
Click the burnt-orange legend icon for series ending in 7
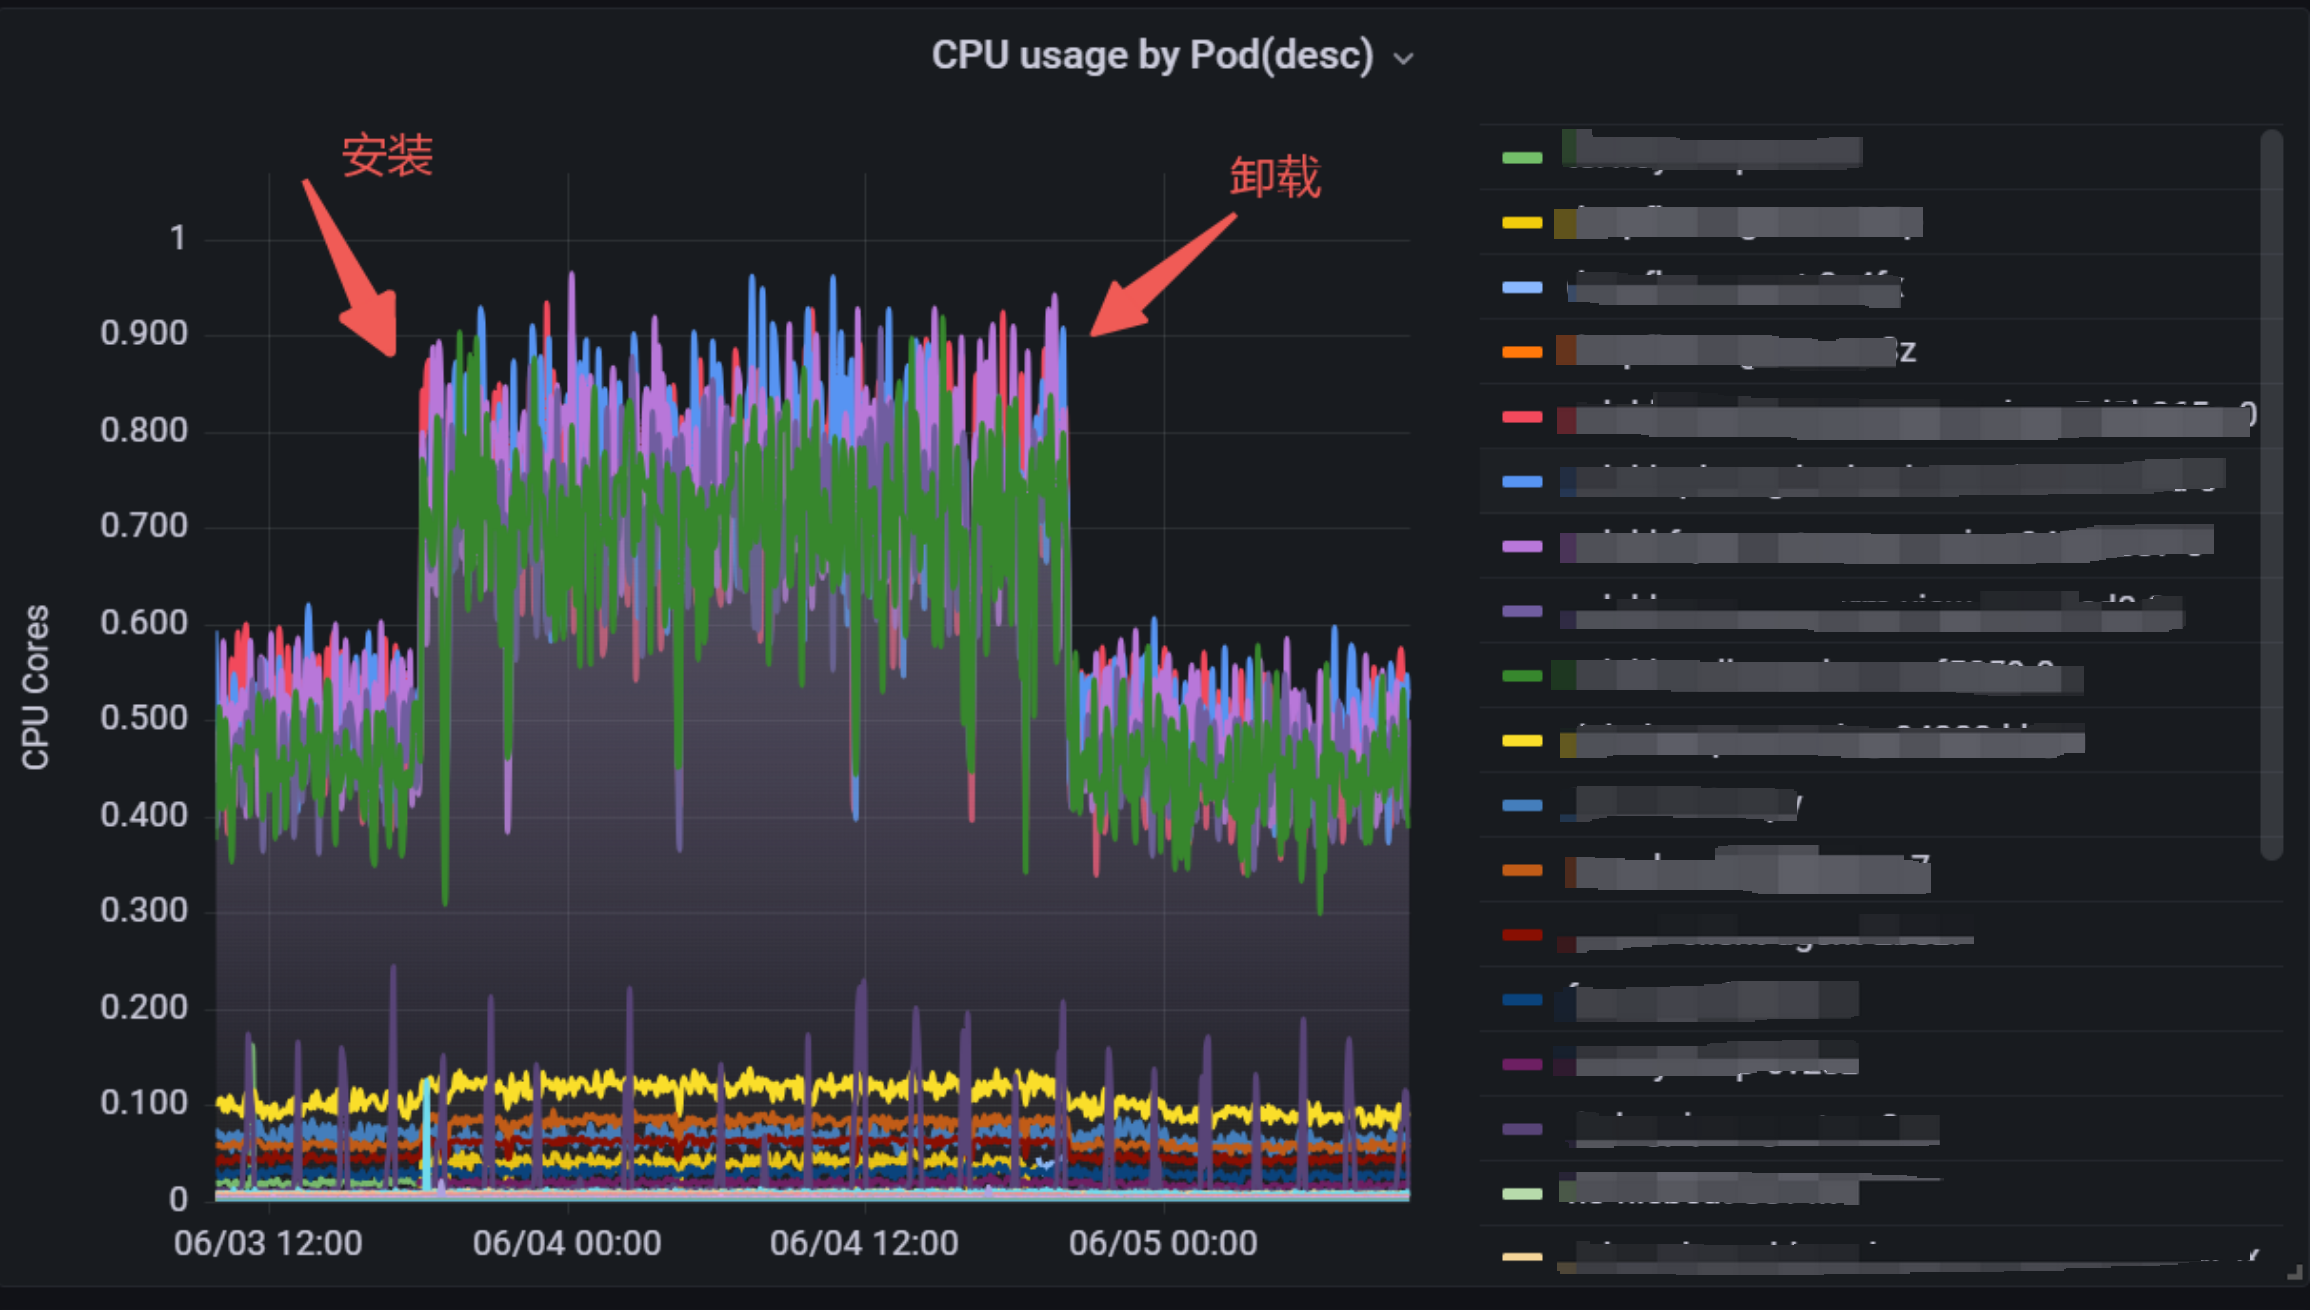(x=1522, y=870)
